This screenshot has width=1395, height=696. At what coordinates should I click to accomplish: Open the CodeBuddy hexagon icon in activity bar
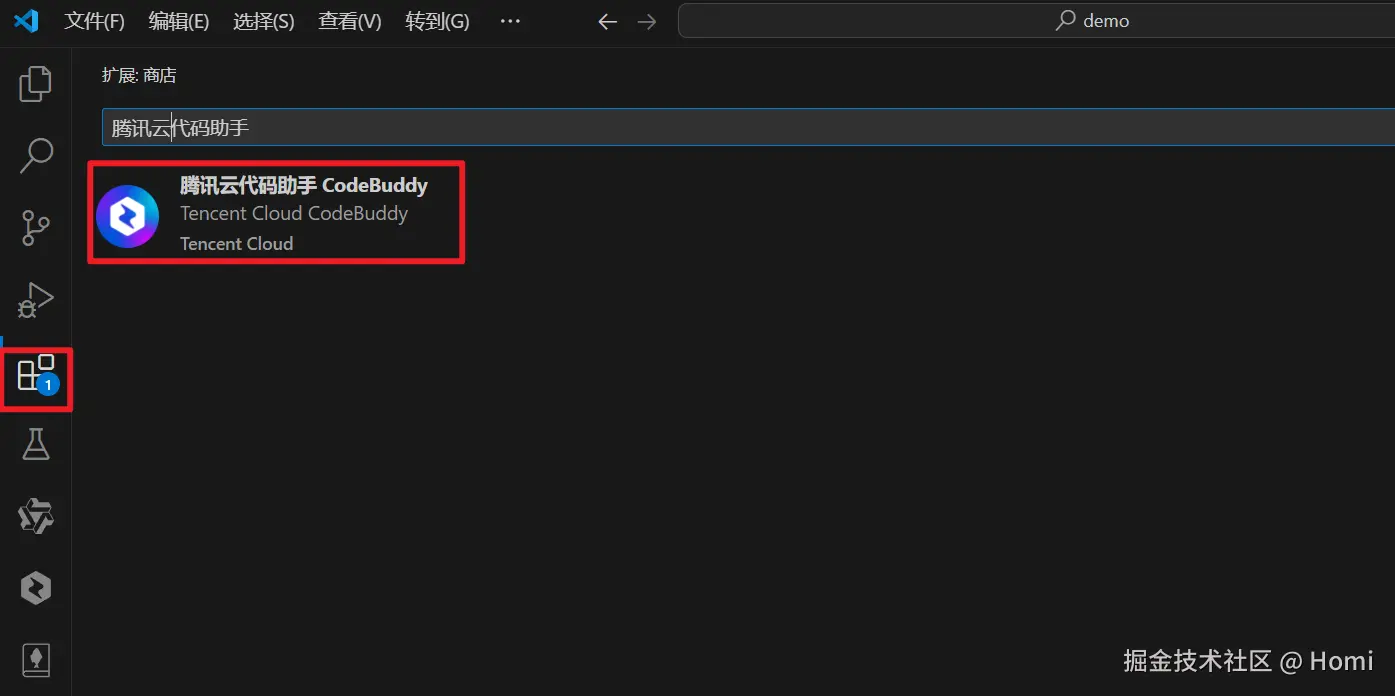(x=36, y=588)
